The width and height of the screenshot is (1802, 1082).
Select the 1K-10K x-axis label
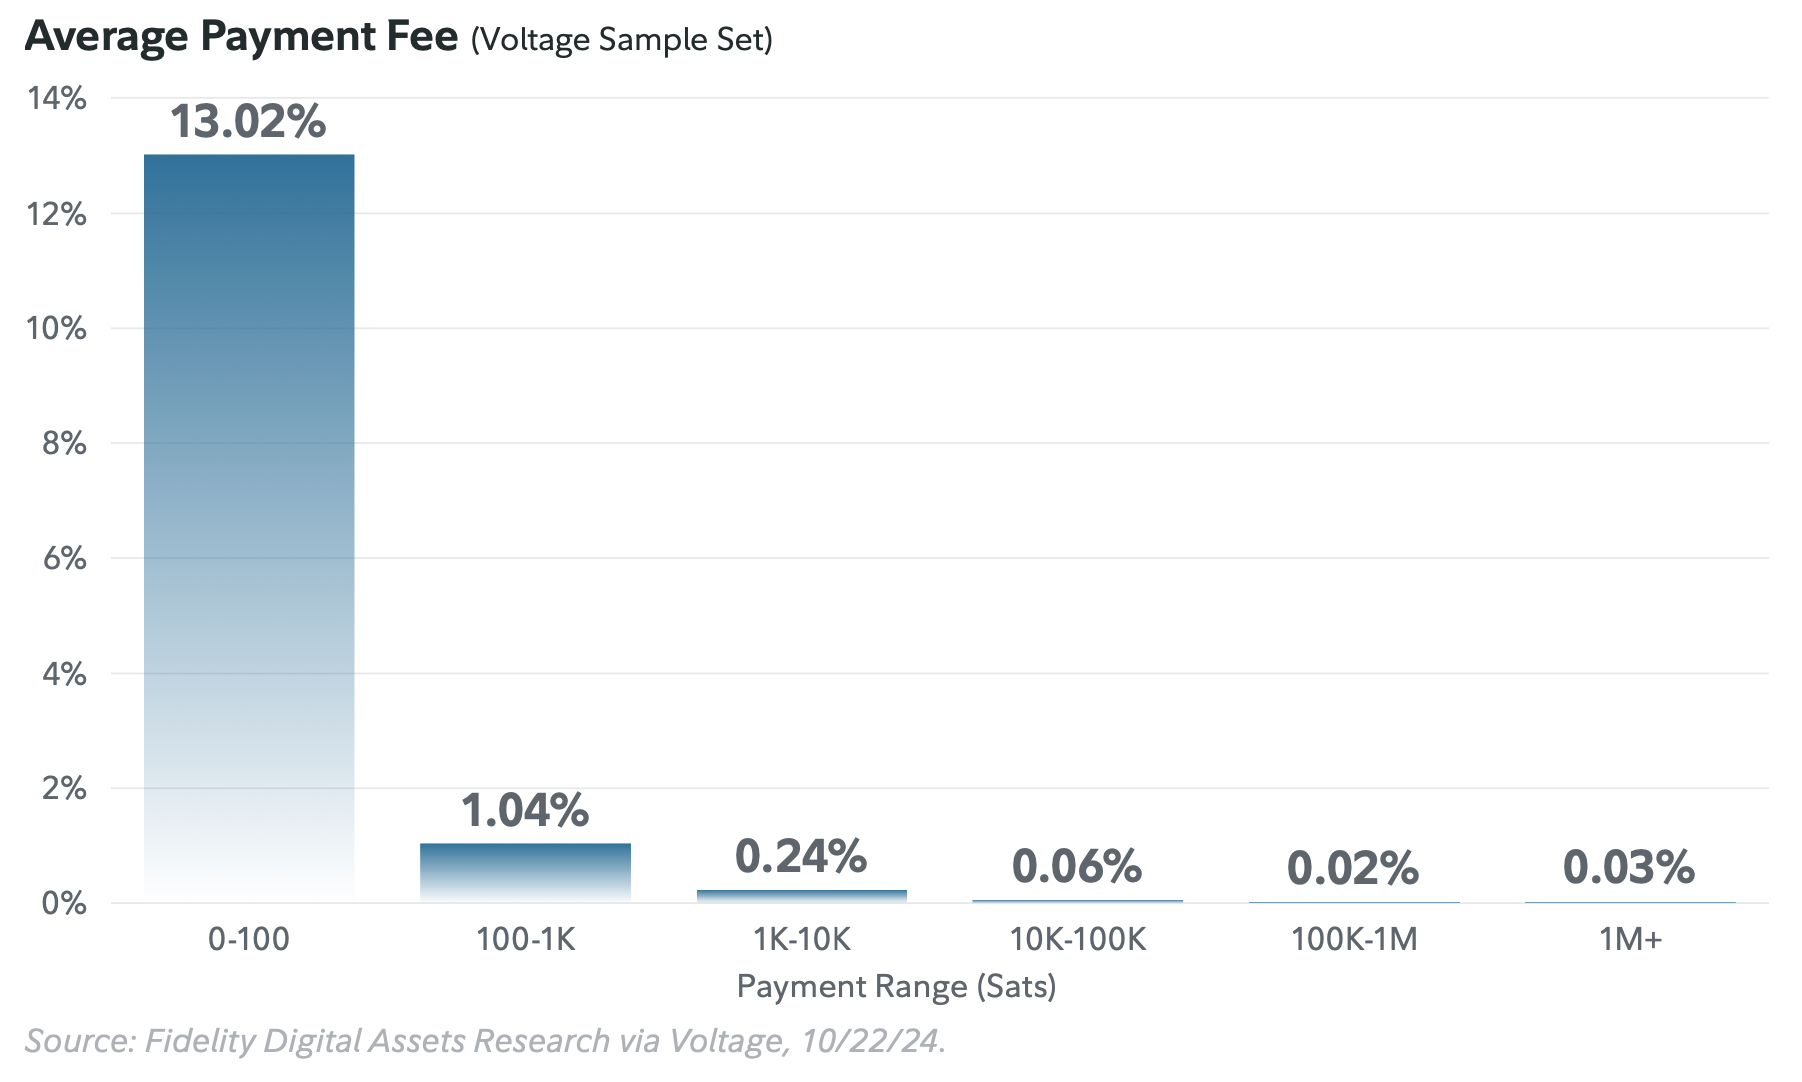[801, 939]
